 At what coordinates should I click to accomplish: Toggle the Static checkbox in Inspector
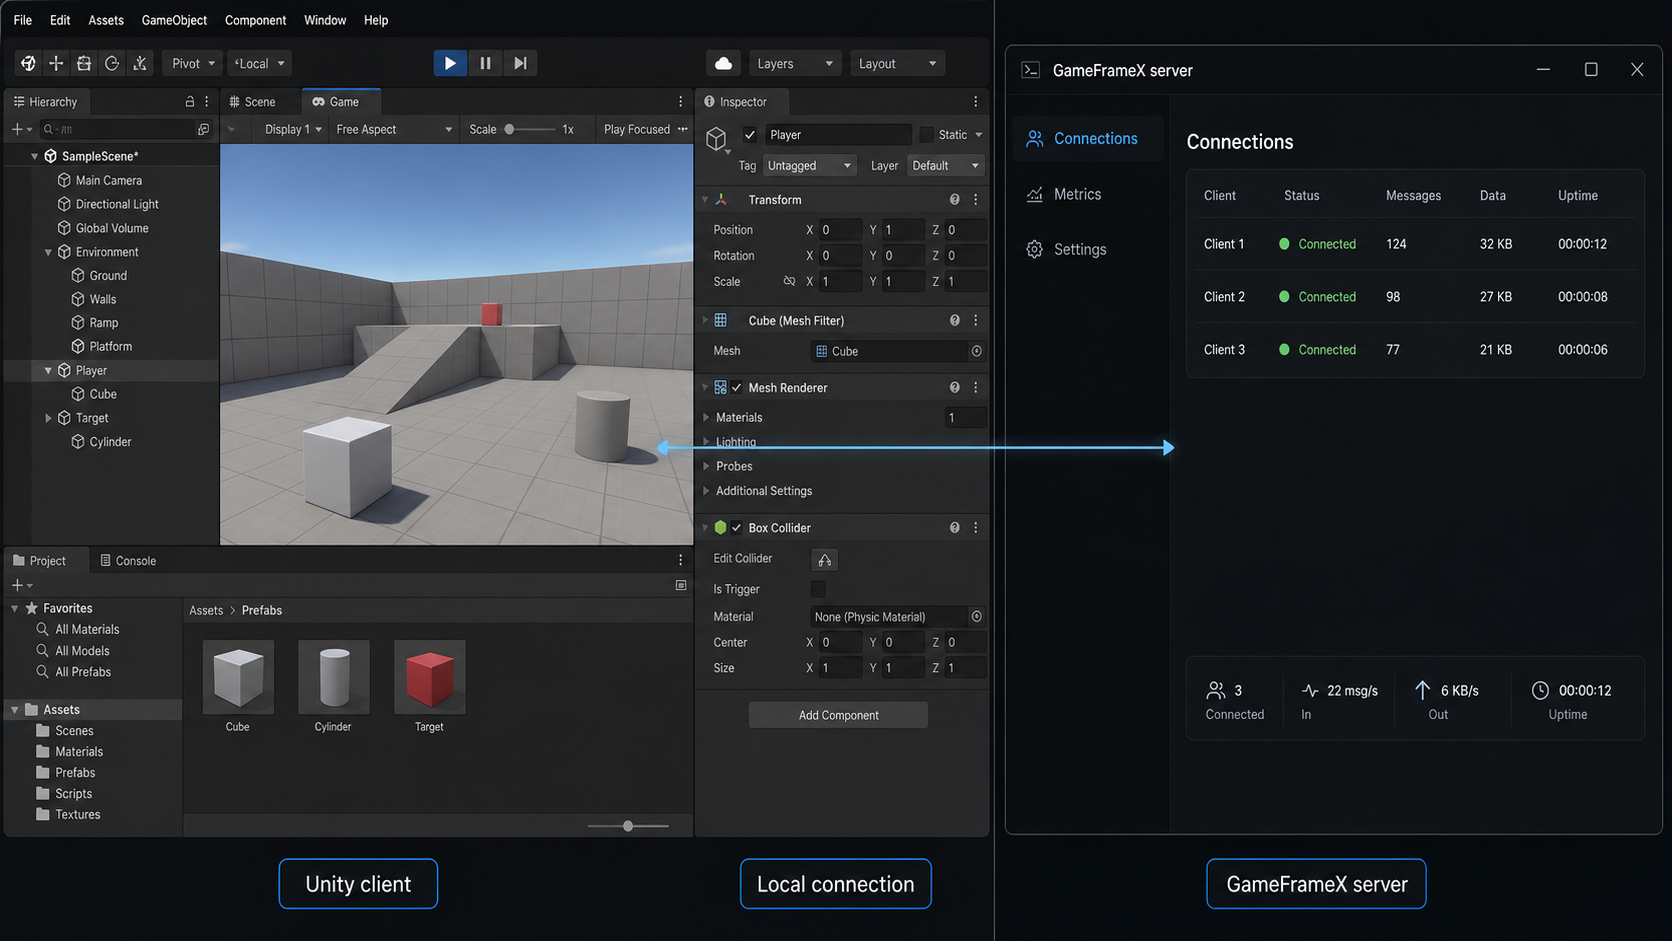926,135
